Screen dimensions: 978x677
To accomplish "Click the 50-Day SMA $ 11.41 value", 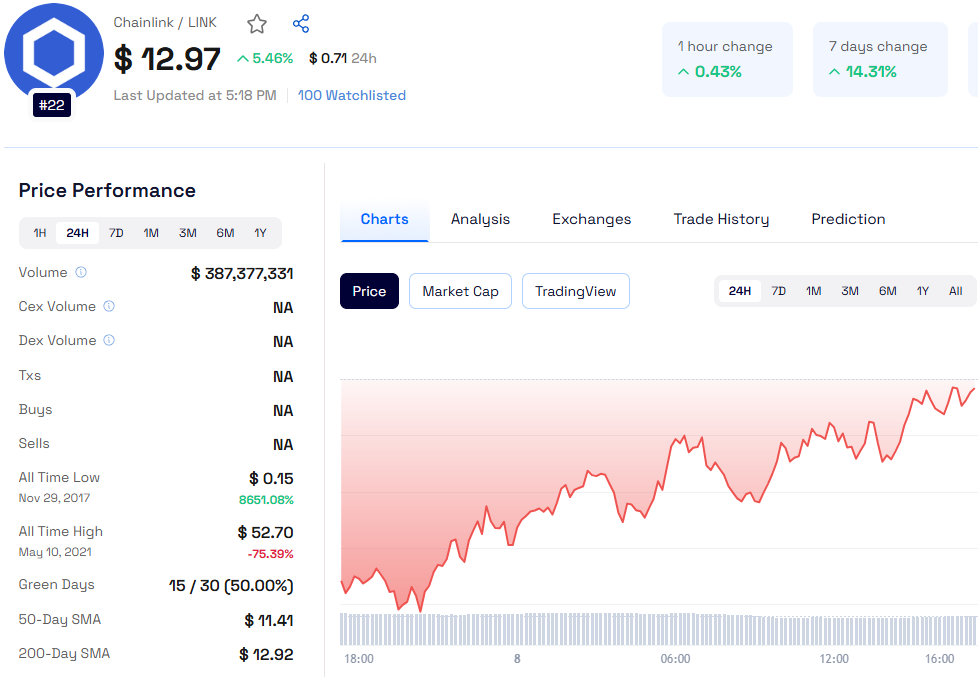I will [269, 620].
